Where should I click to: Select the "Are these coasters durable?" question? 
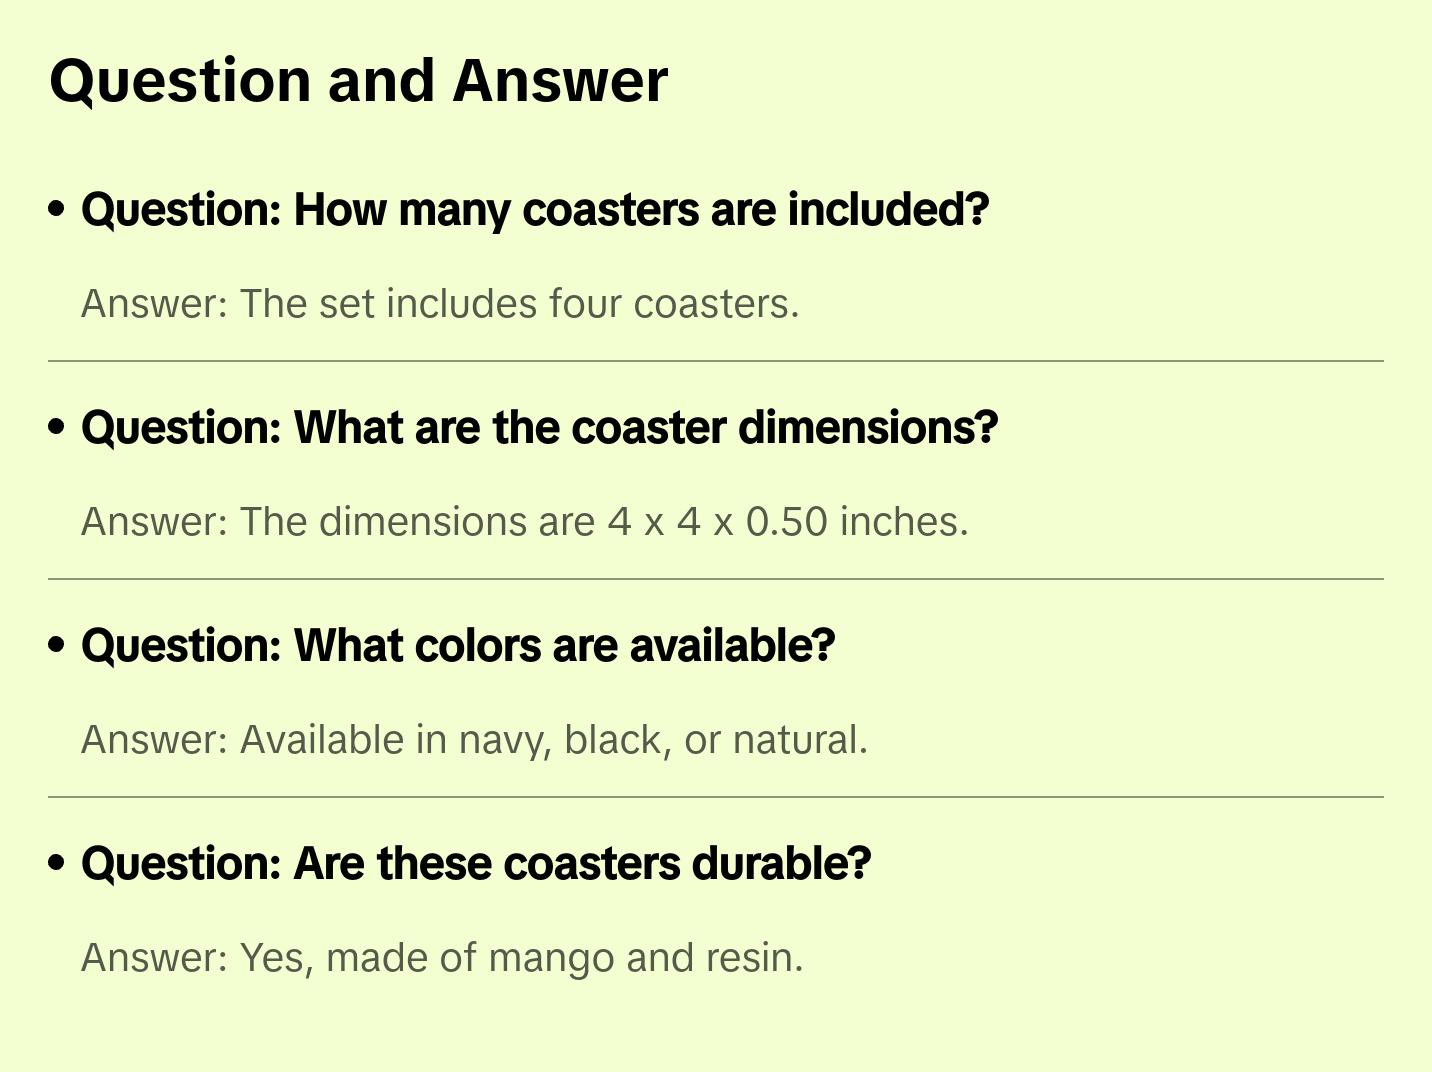[x=476, y=864]
